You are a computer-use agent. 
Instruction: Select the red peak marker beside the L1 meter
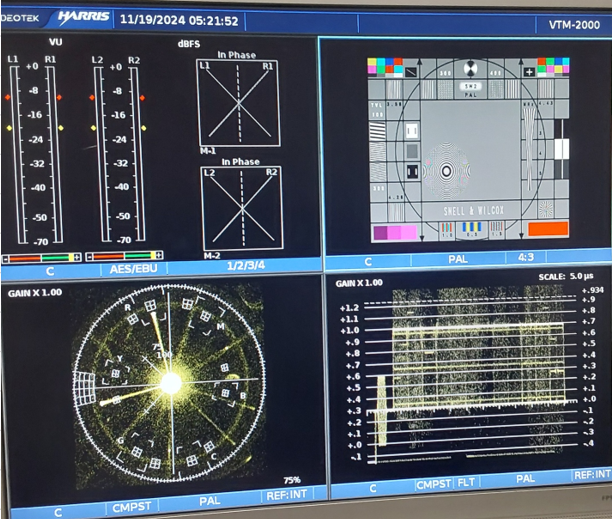(x=7, y=97)
